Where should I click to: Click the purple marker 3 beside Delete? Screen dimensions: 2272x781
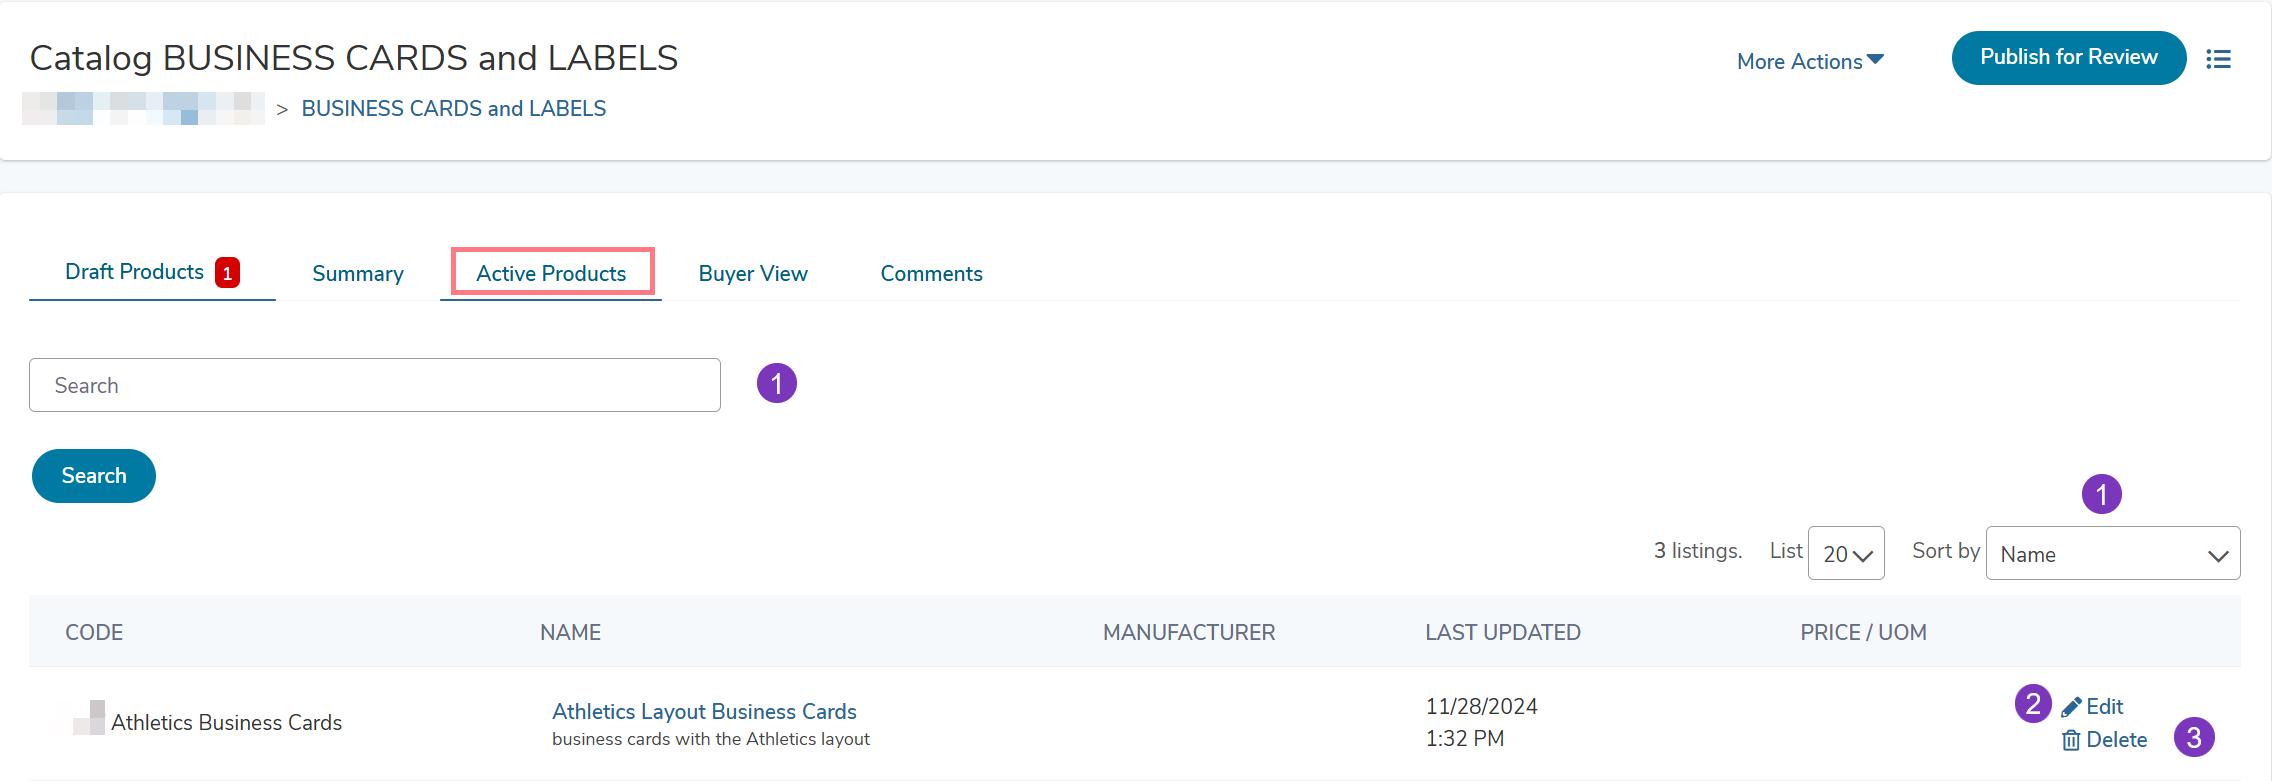2194,738
